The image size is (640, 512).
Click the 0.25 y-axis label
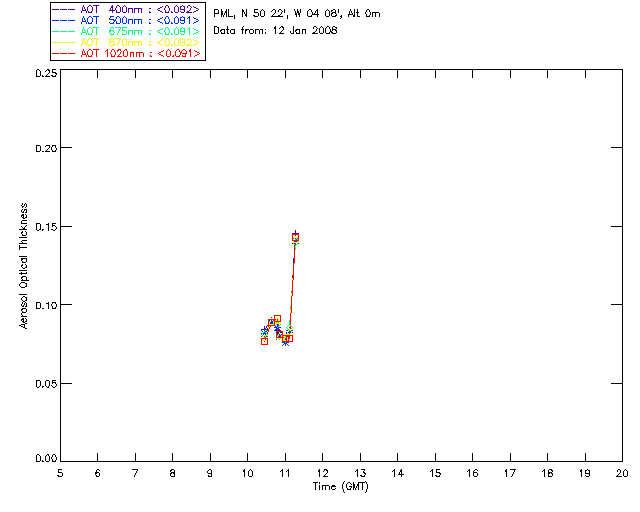click(x=46, y=73)
